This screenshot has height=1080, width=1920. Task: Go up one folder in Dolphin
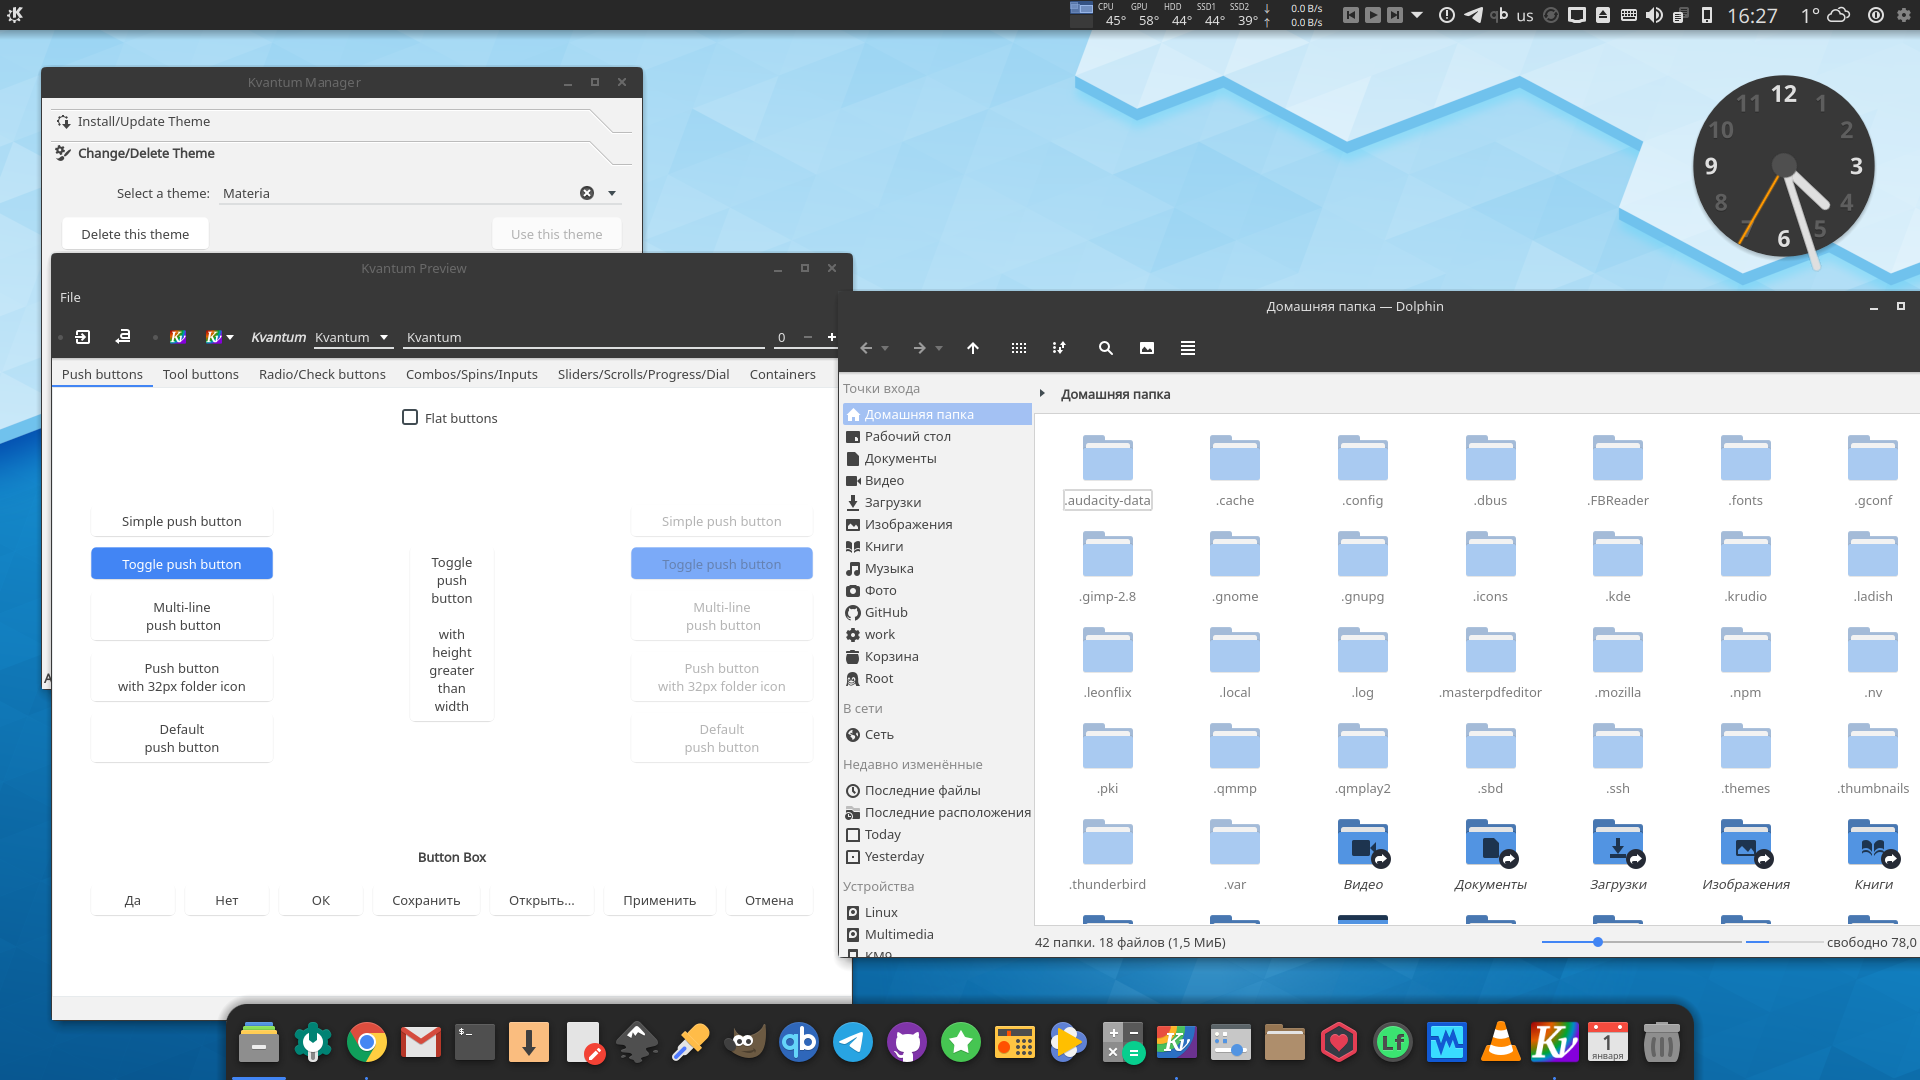[973, 348]
